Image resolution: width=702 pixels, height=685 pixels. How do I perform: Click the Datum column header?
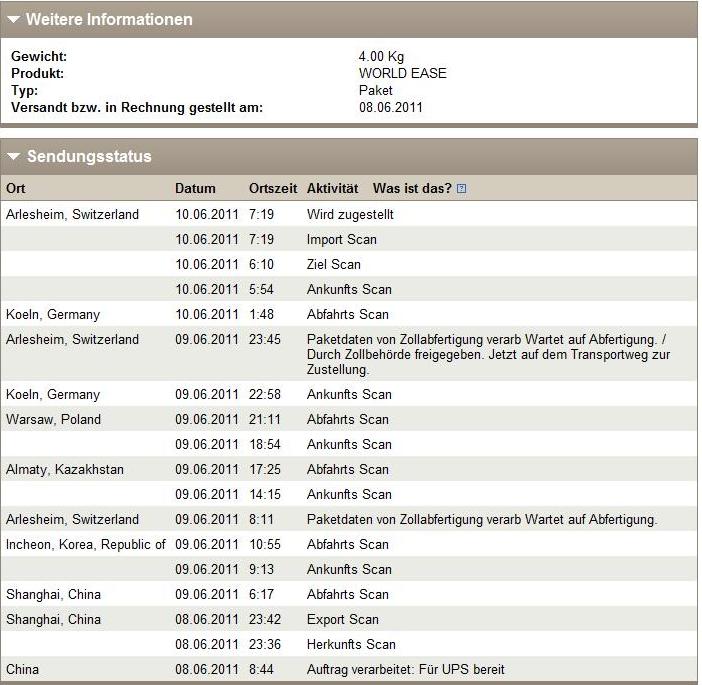click(x=195, y=189)
